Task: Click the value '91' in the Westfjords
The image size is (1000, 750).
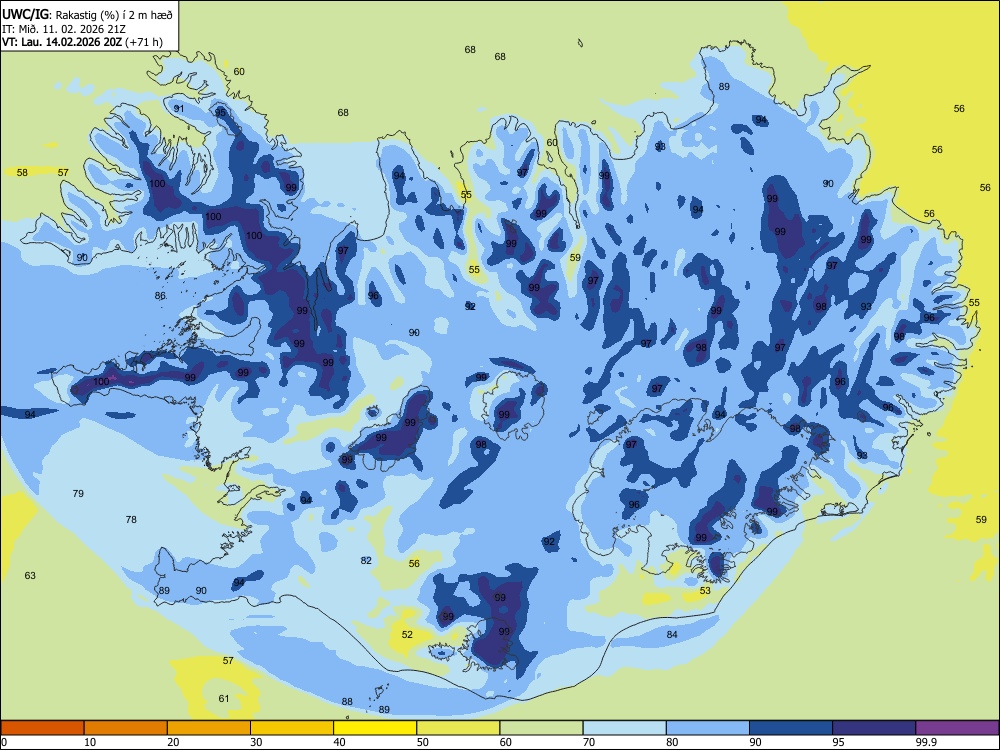Action: pyautogui.click(x=179, y=109)
